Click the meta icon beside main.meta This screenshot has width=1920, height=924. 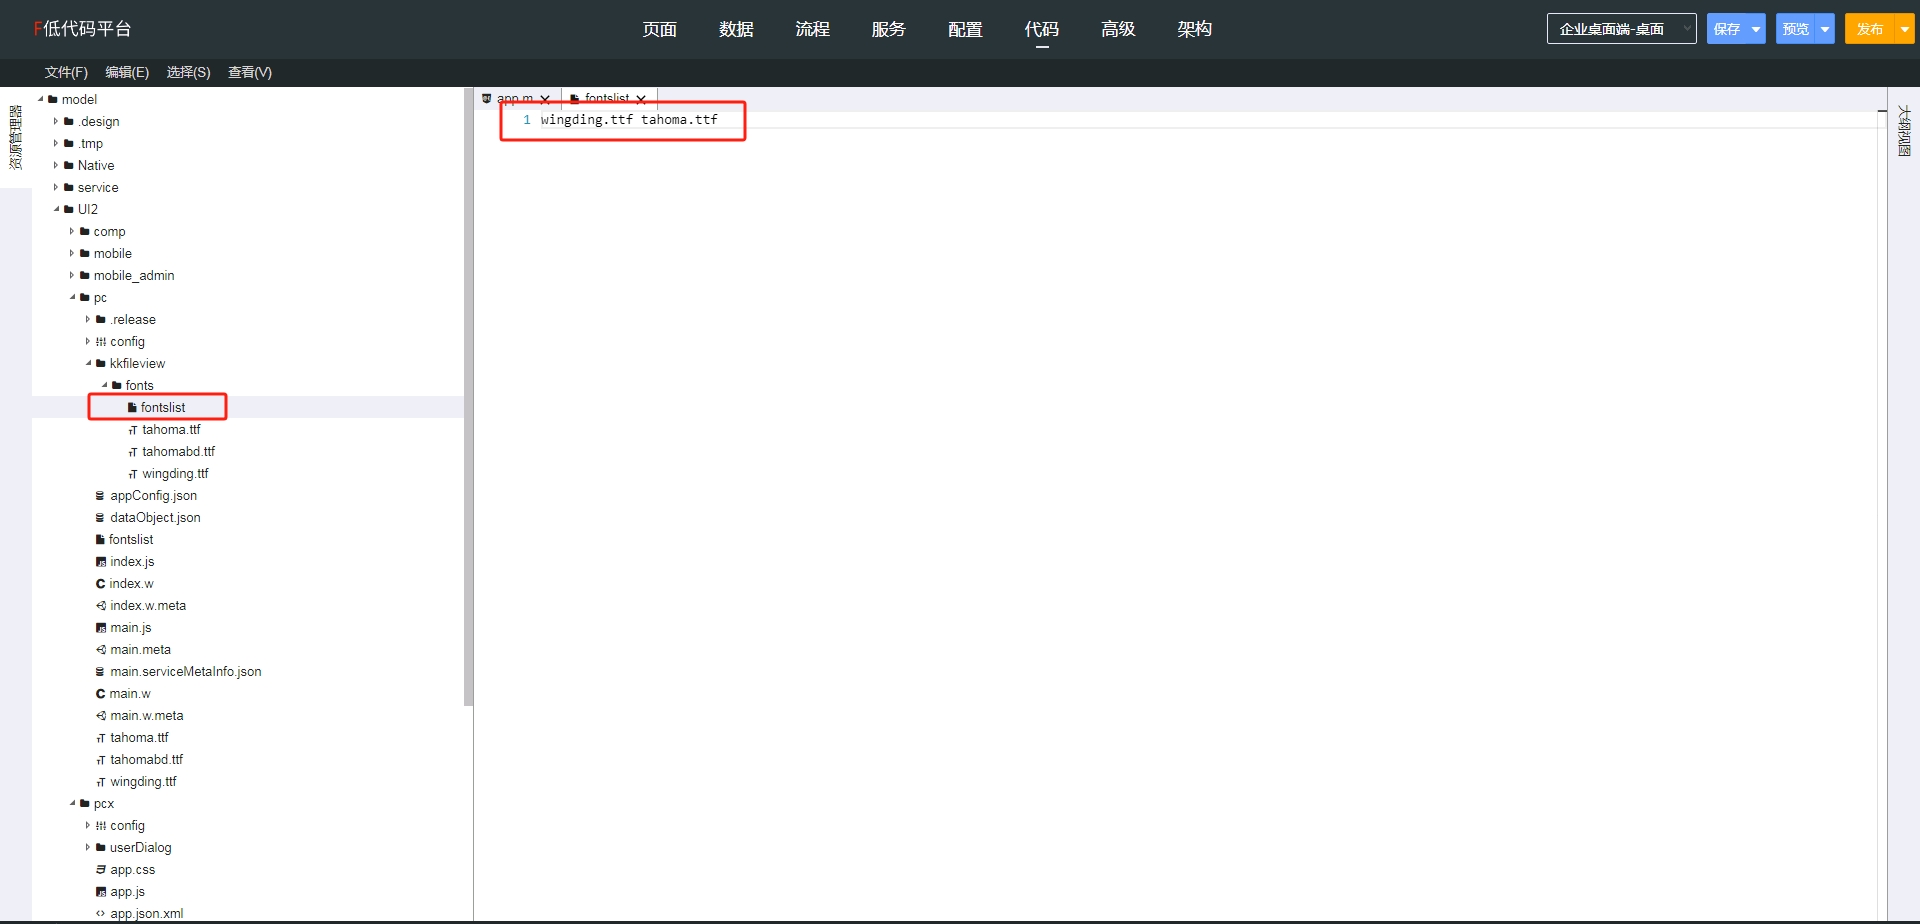pos(100,650)
